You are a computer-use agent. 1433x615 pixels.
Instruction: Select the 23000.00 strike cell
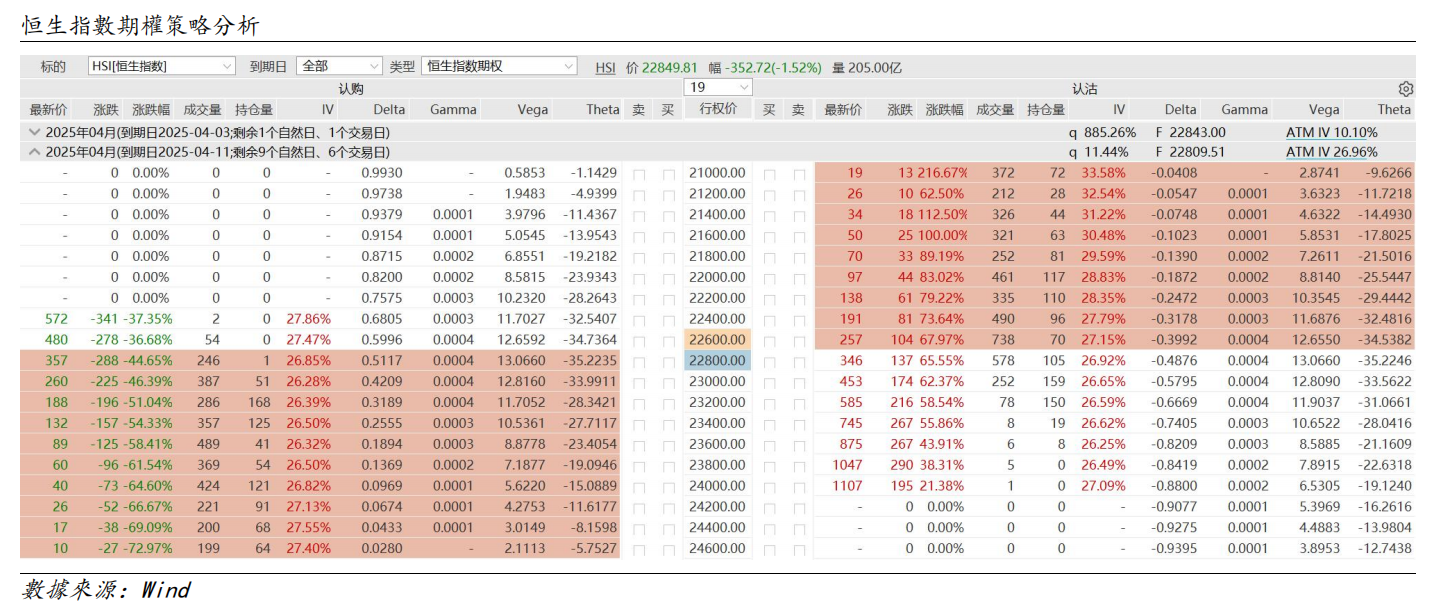coord(717,381)
